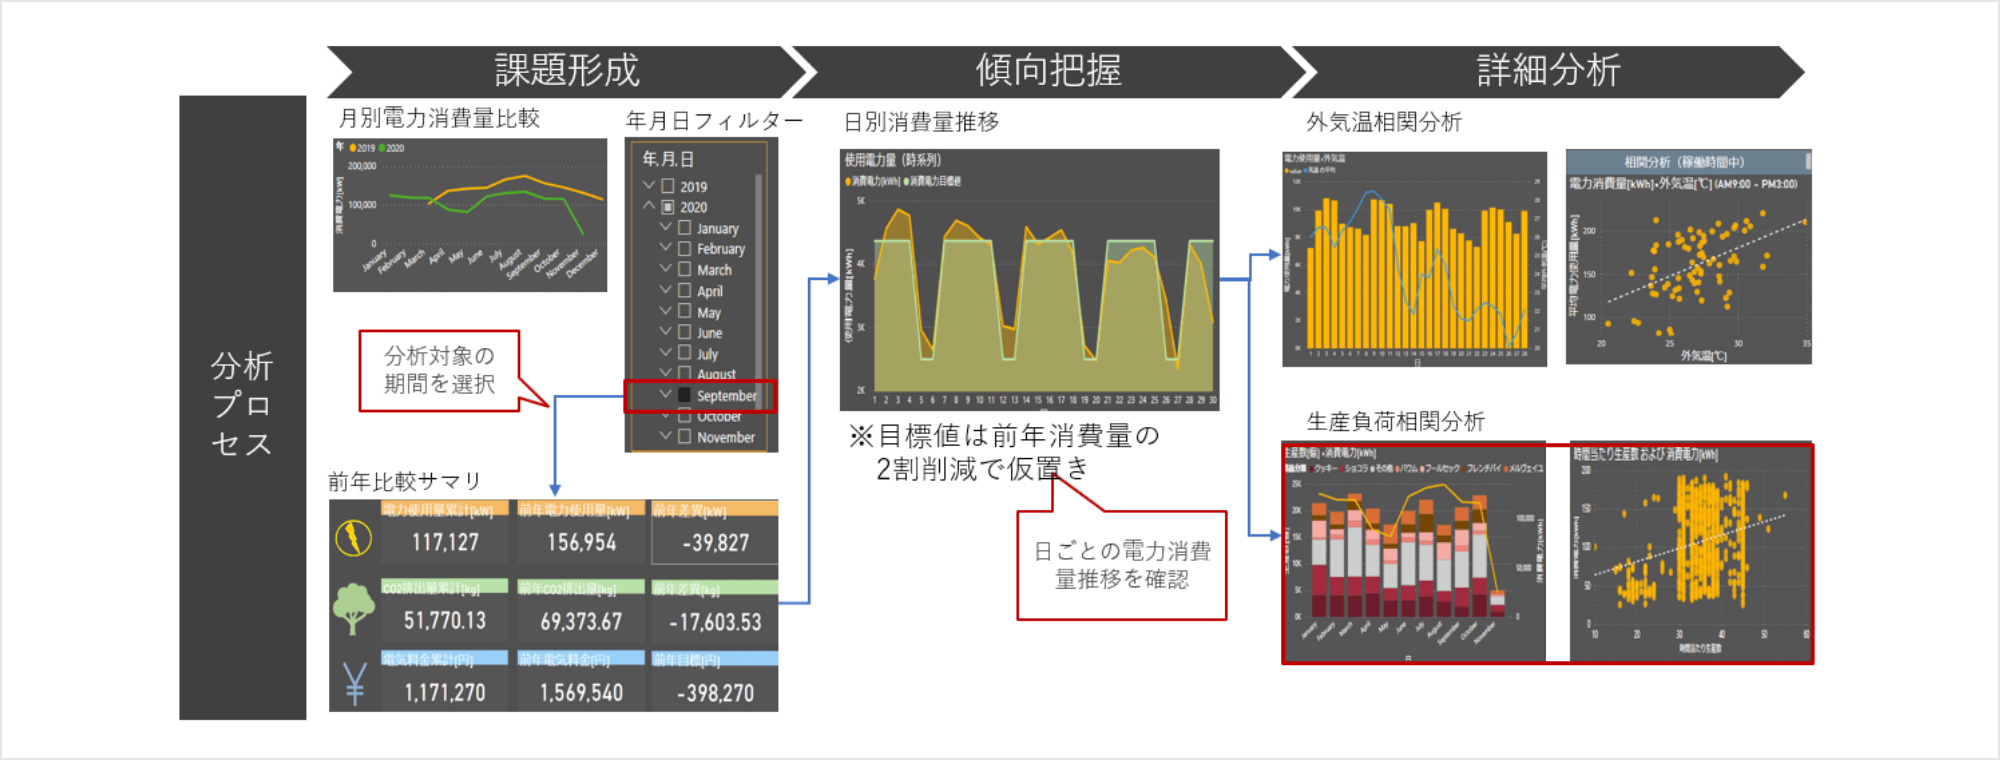Click the 2019 orange legend marker
The image size is (2000, 760).
coord(353,148)
